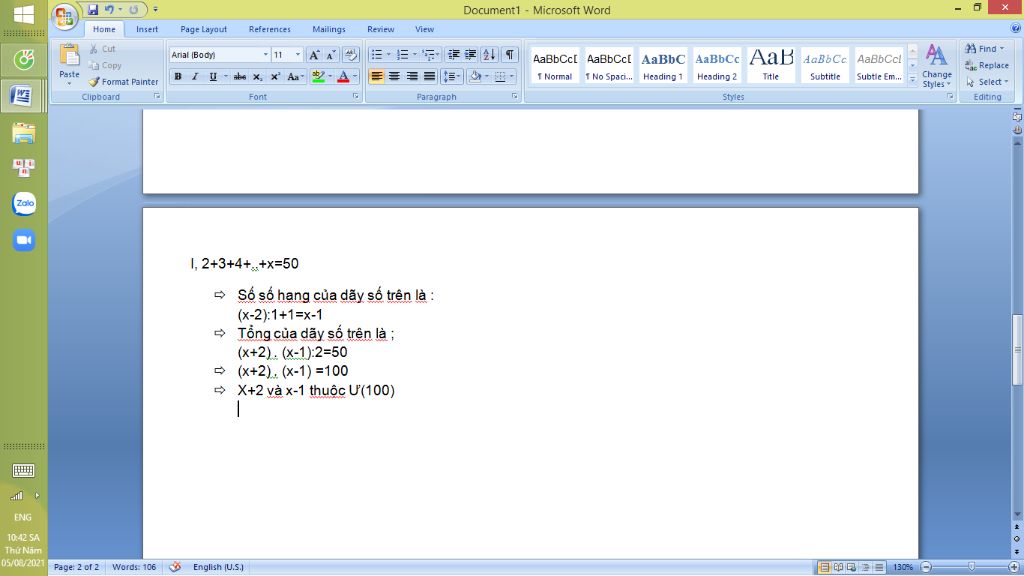
Task: Click the Words: 106 status indicator
Action: click(x=134, y=567)
